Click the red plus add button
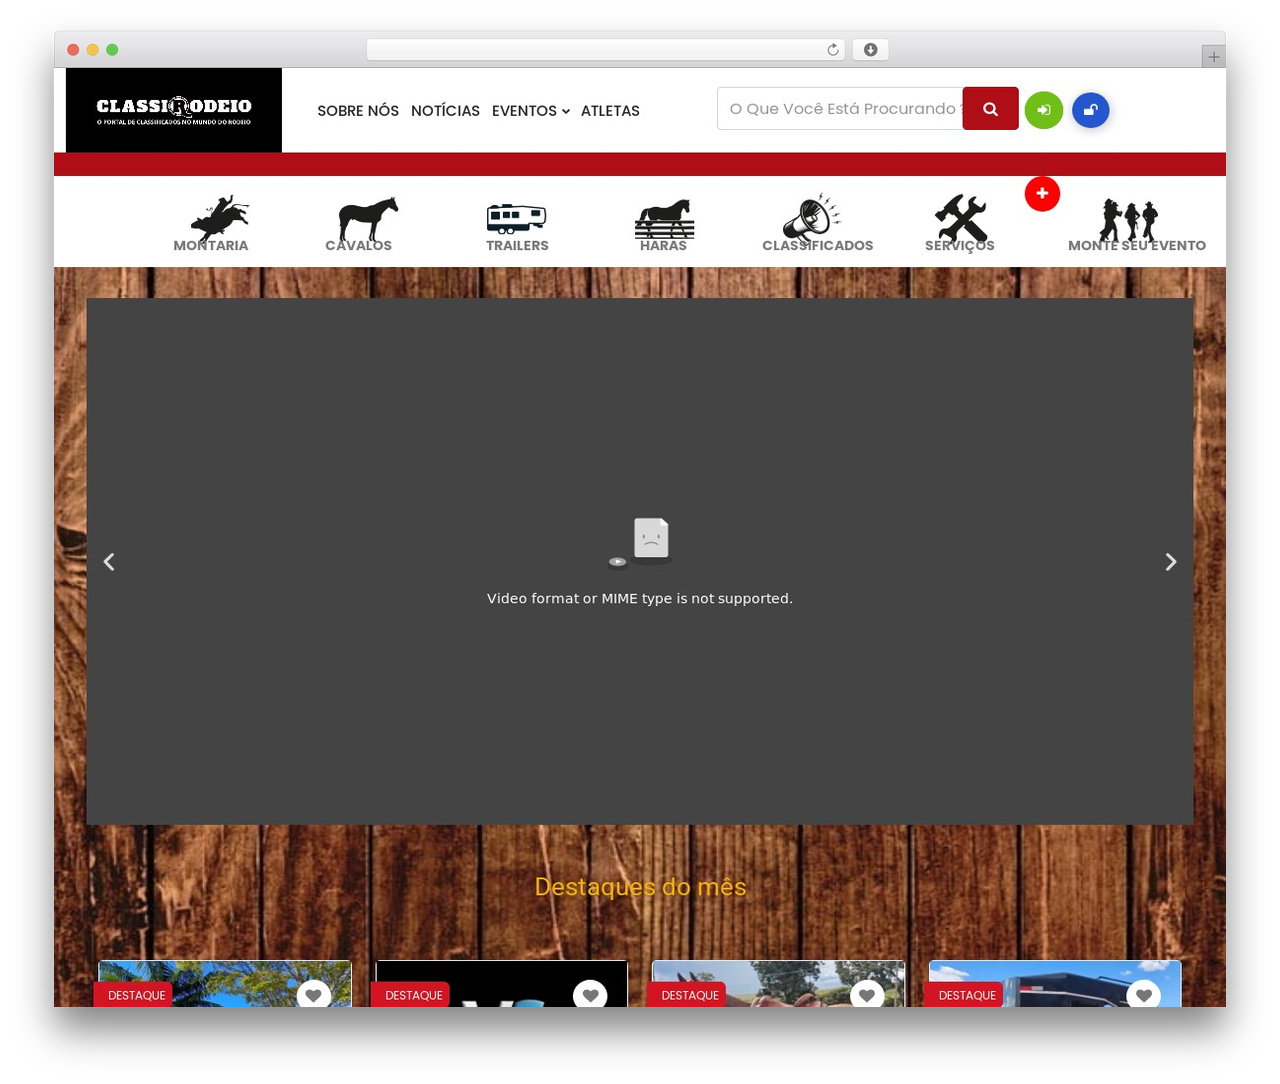1280x1084 pixels. (x=1042, y=194)
